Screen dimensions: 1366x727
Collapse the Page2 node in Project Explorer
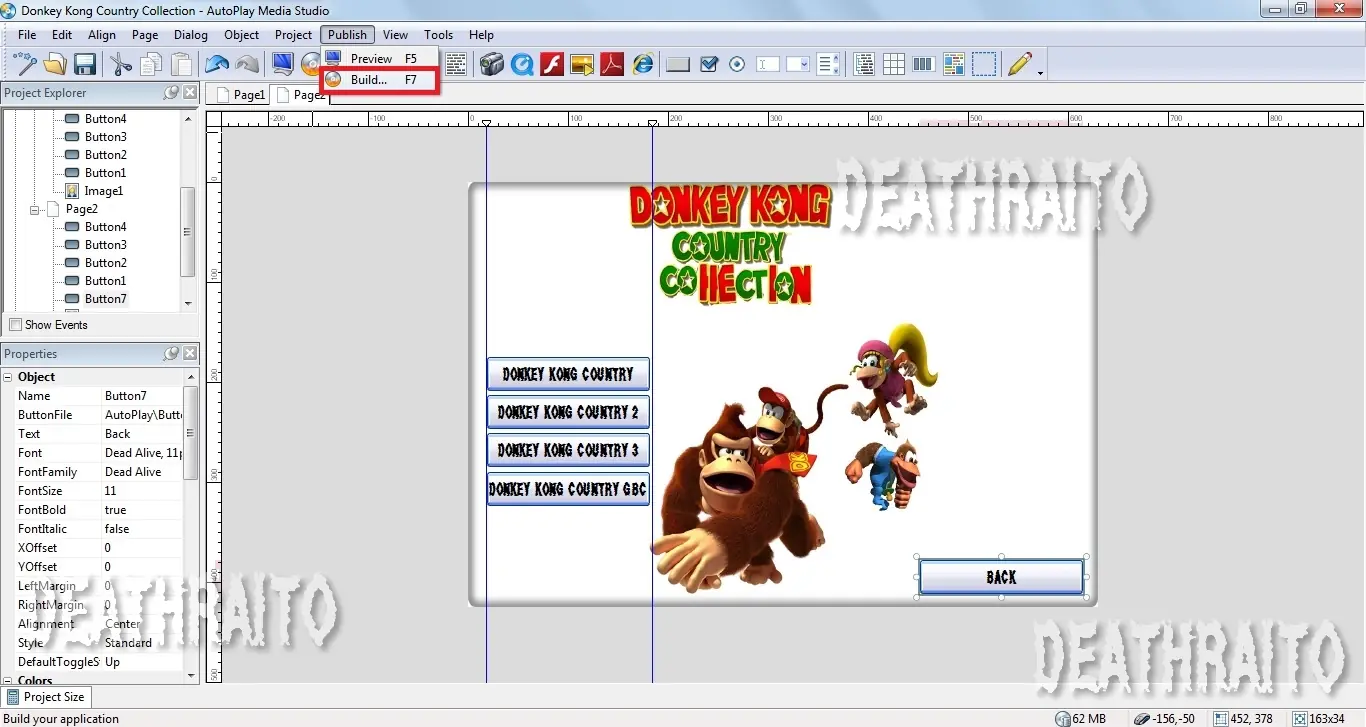(x=35, y=210)
